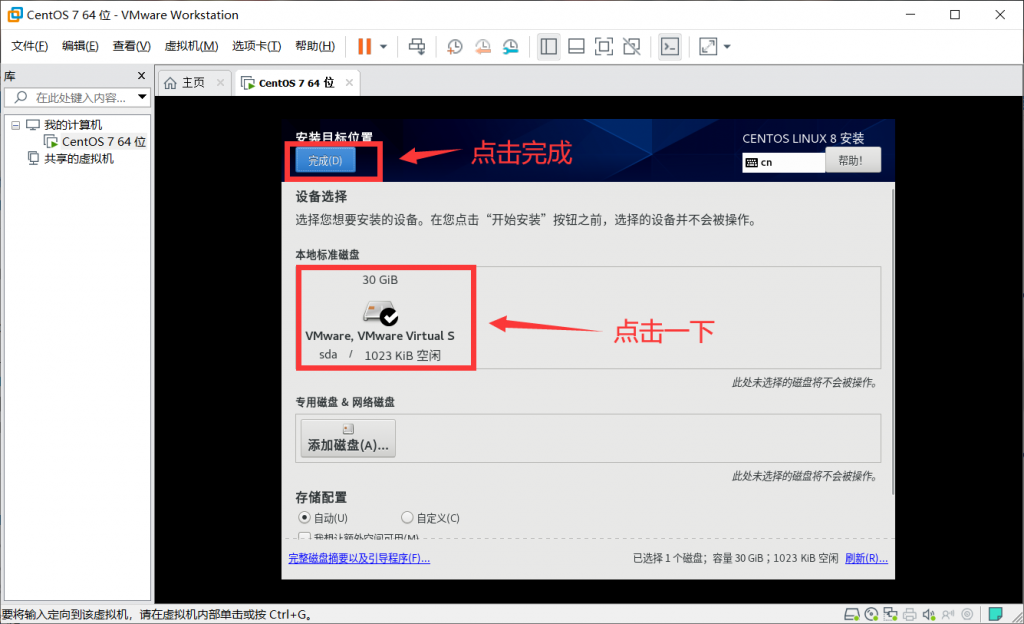
Task: Click the cn keyboard layout indicator
Action: point(783,163)
